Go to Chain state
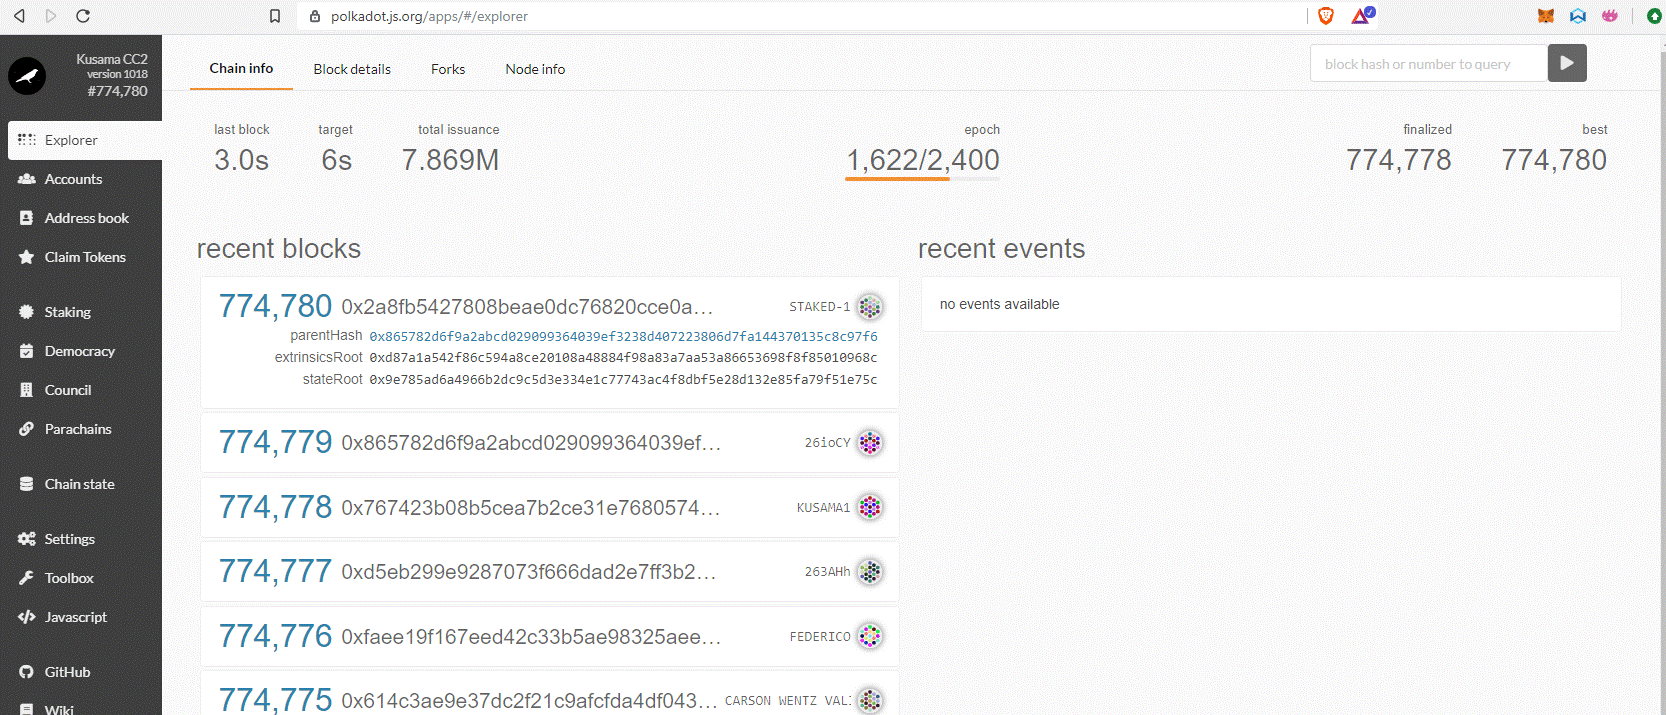Viewport: 1666px width, 715px height. (x=81, y=484)
